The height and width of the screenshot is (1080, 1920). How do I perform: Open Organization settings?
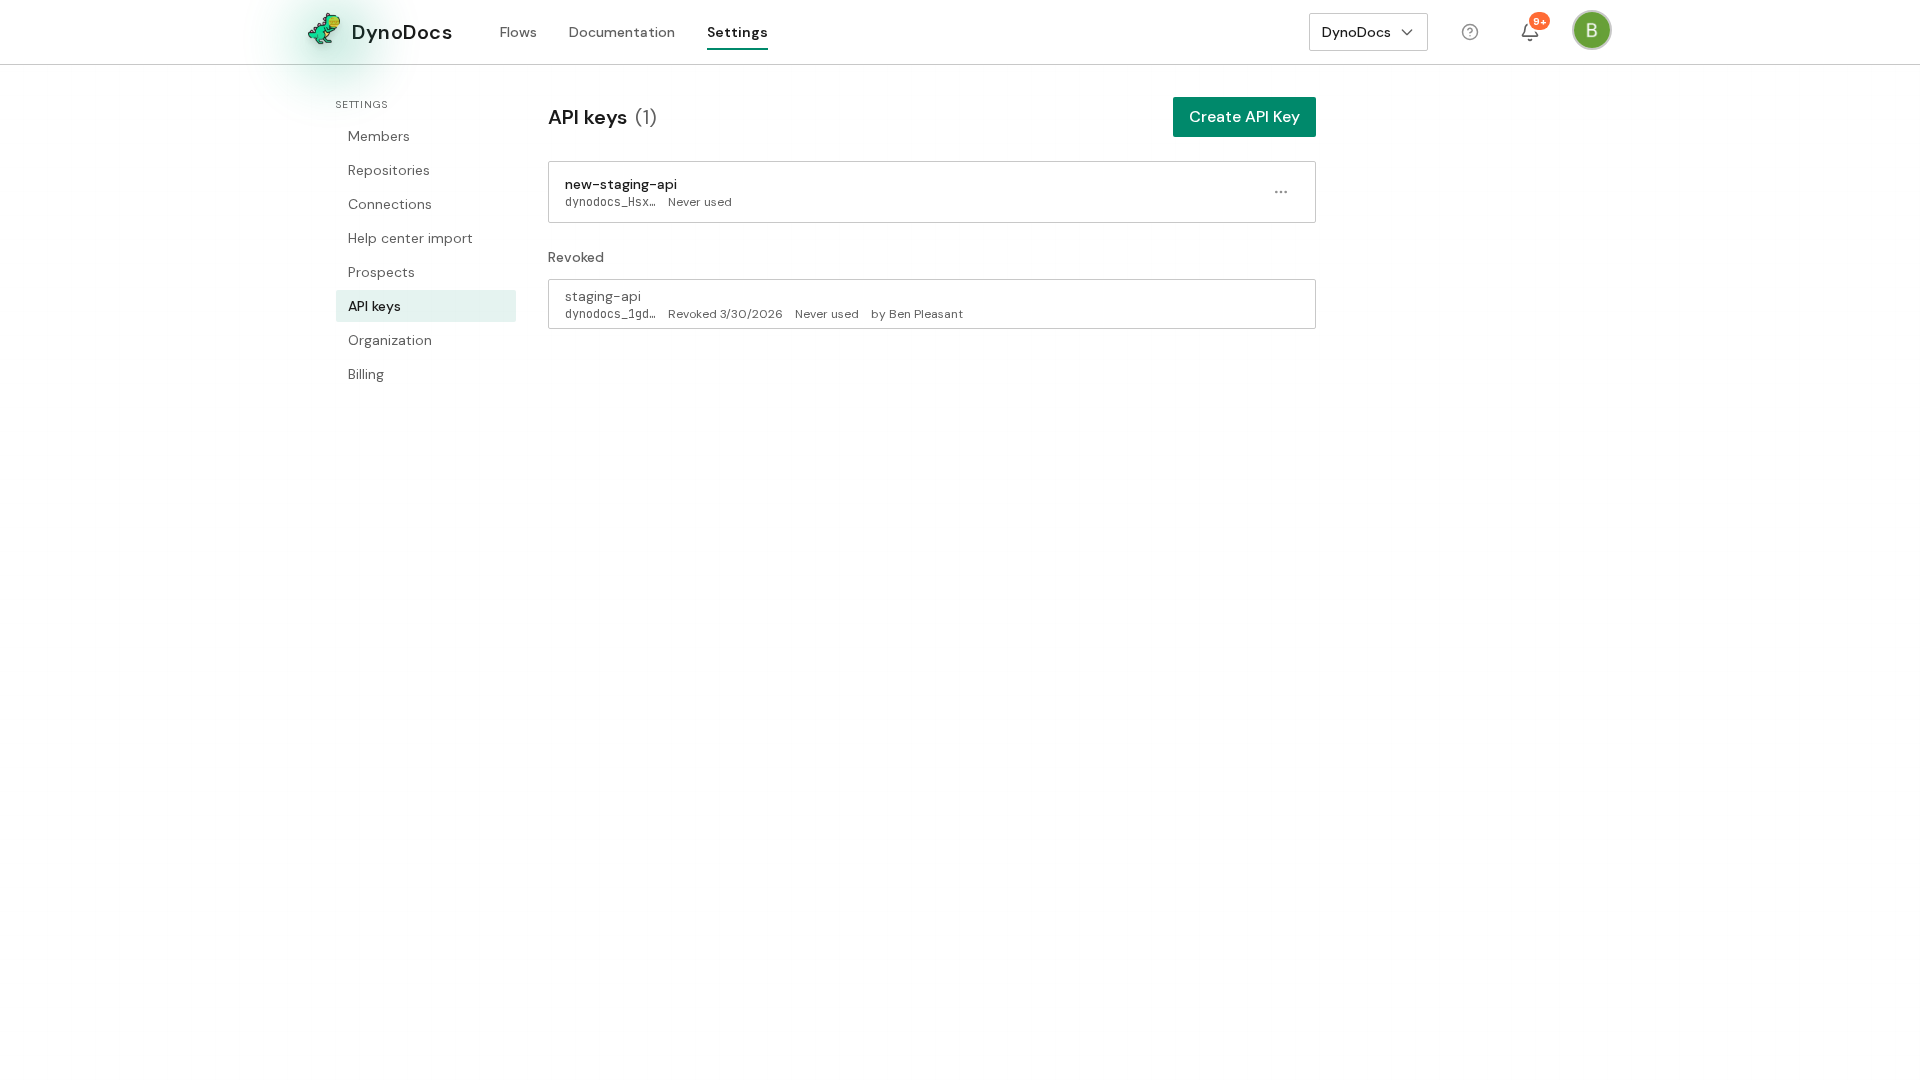[426, 340]
